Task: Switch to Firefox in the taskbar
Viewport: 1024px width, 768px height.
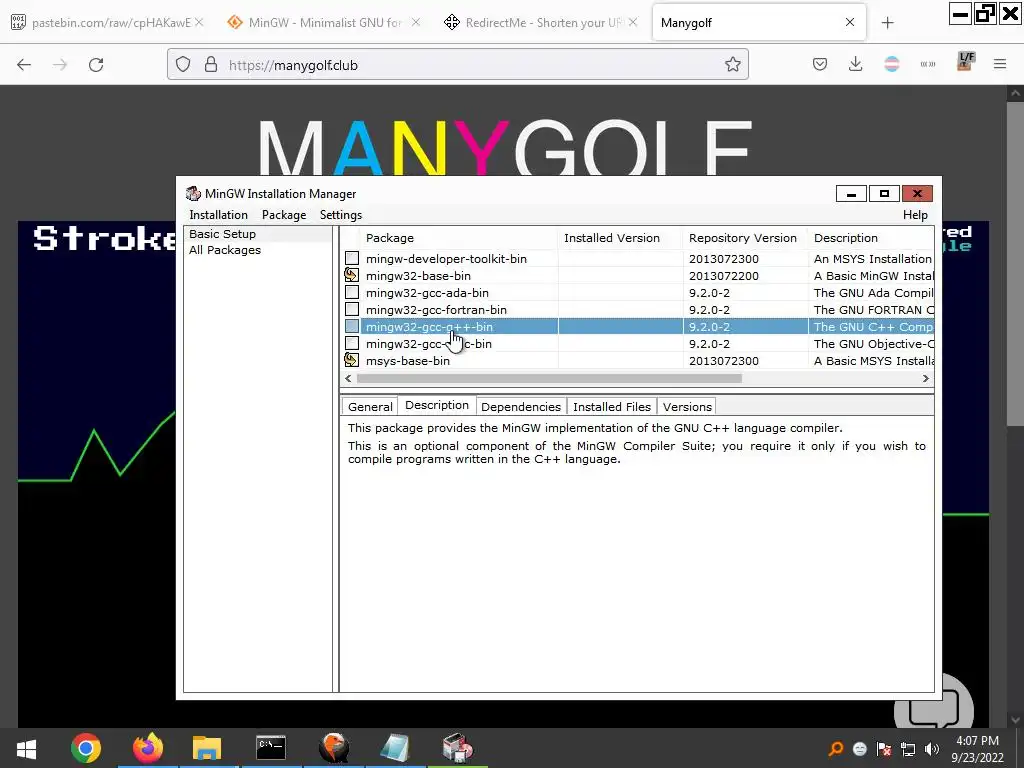Action: 148,748
